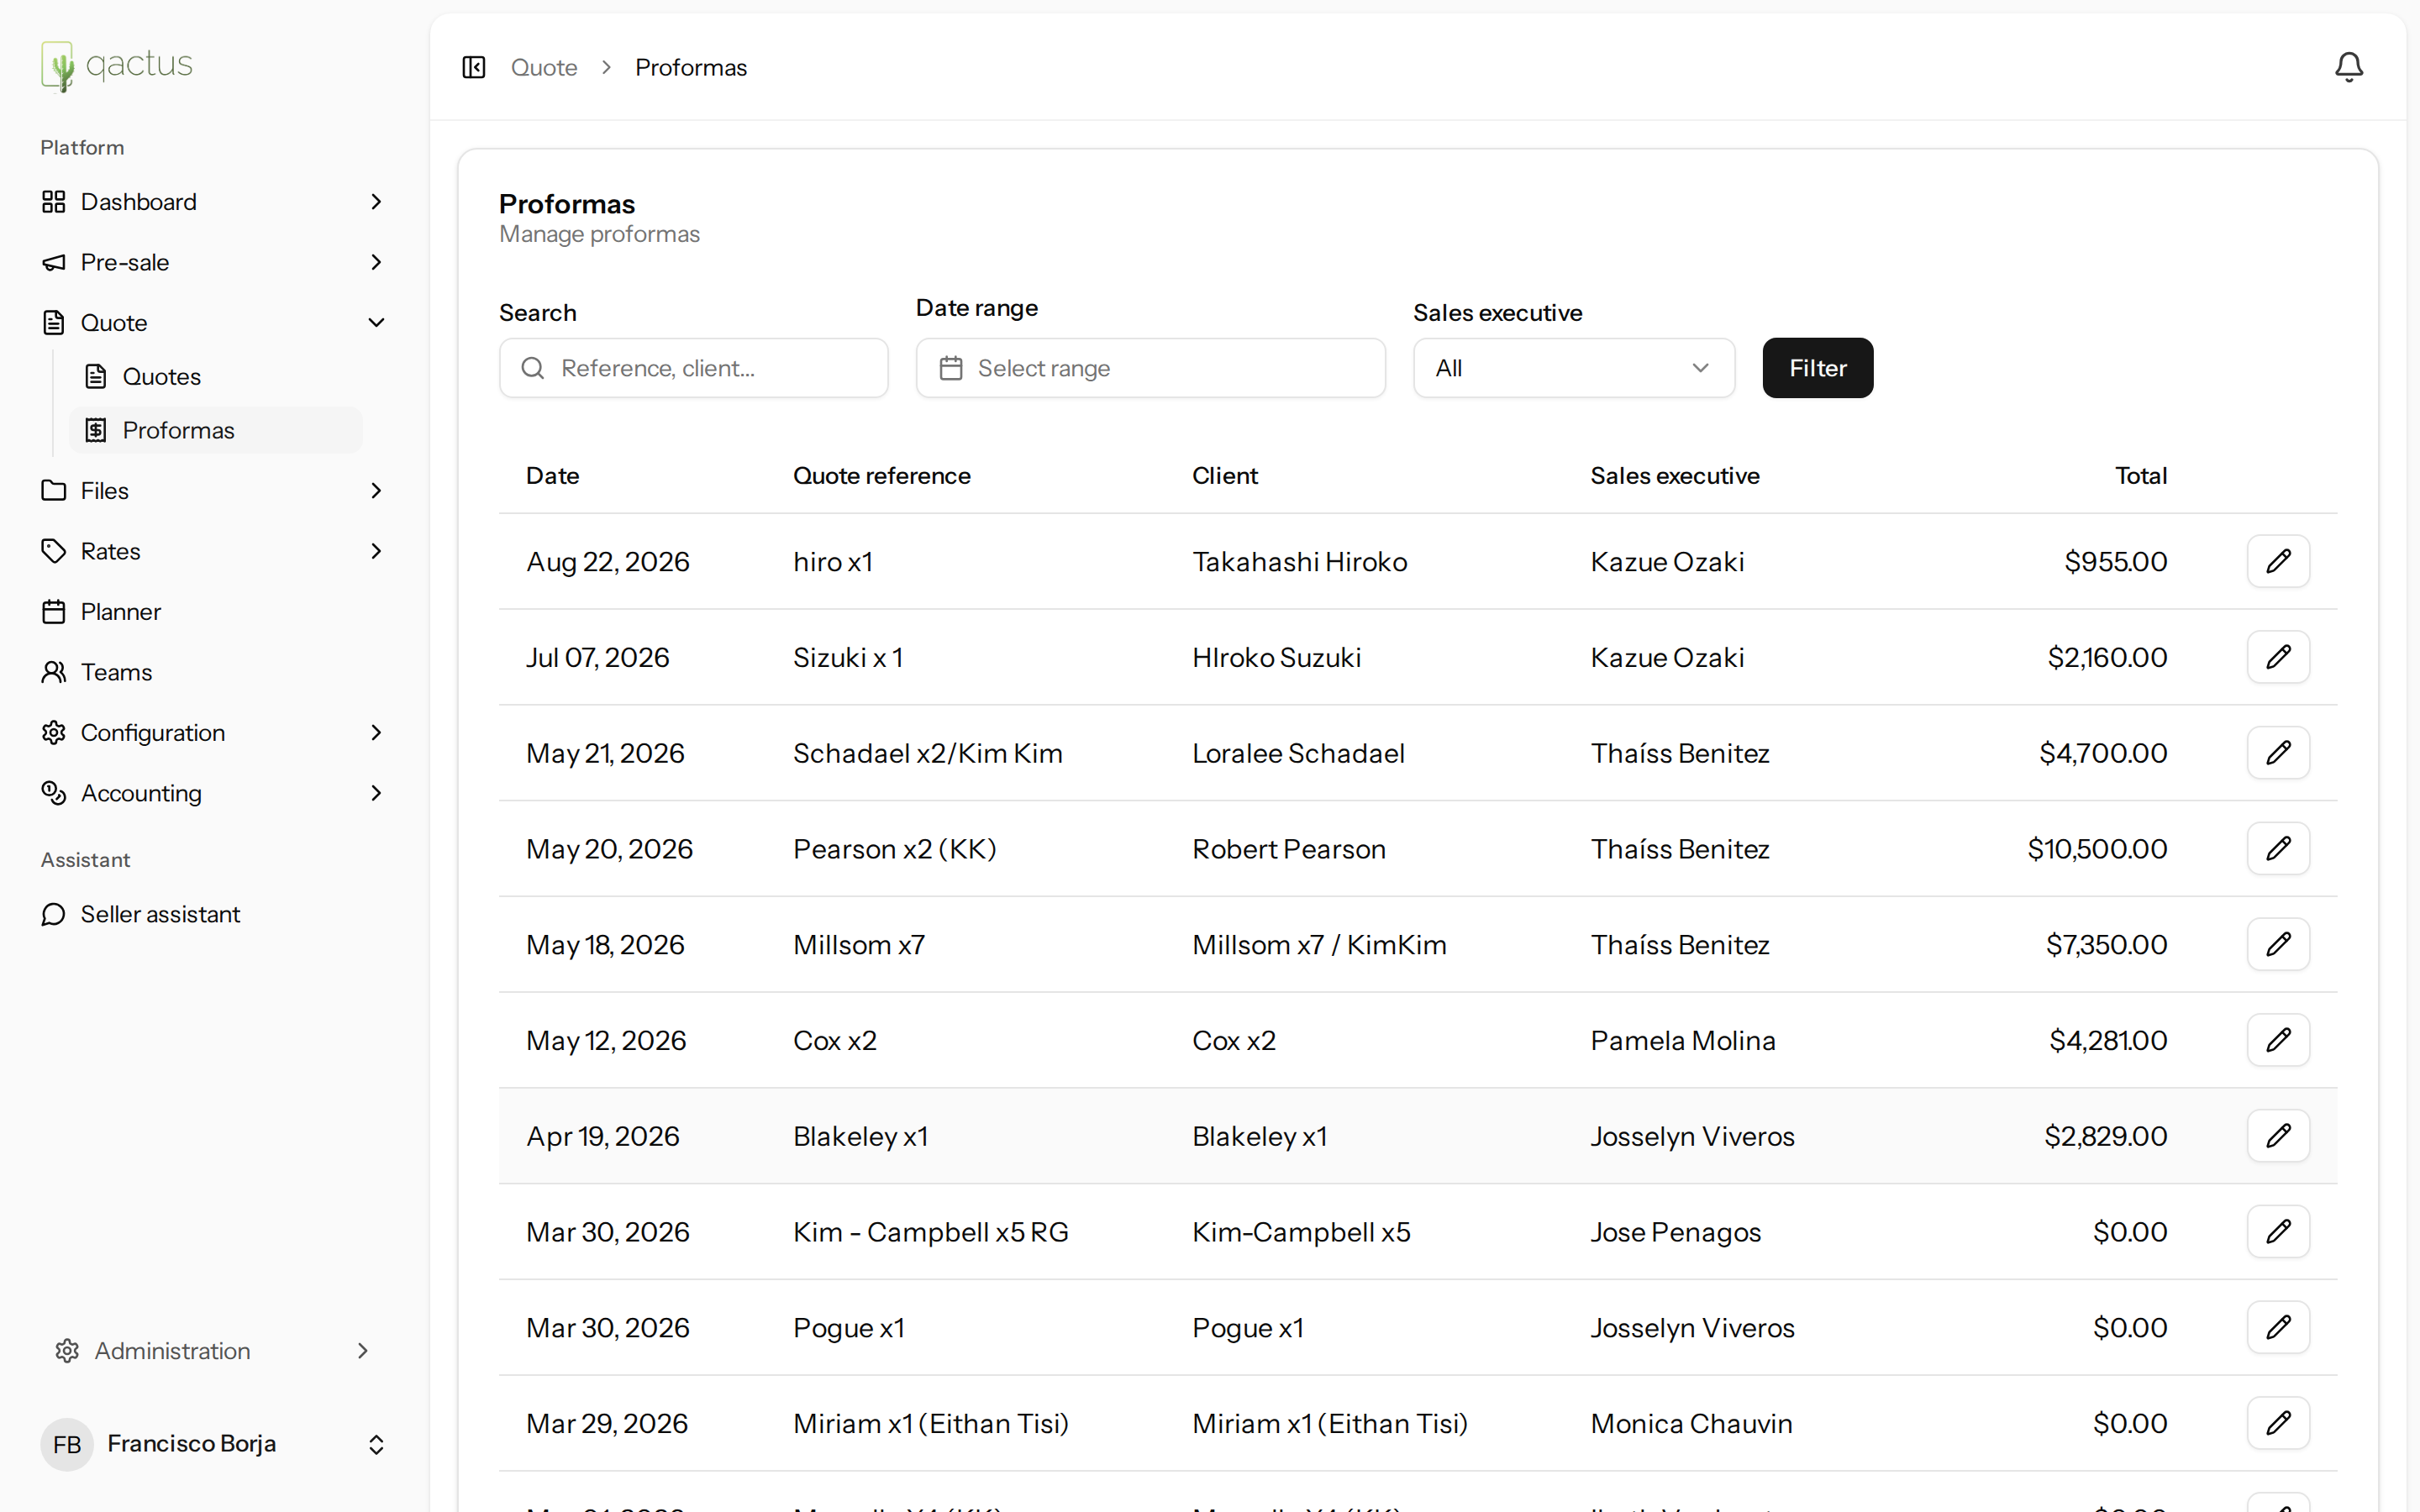Click the Planner calendar icon
2420x1512 pixels.
54,612
